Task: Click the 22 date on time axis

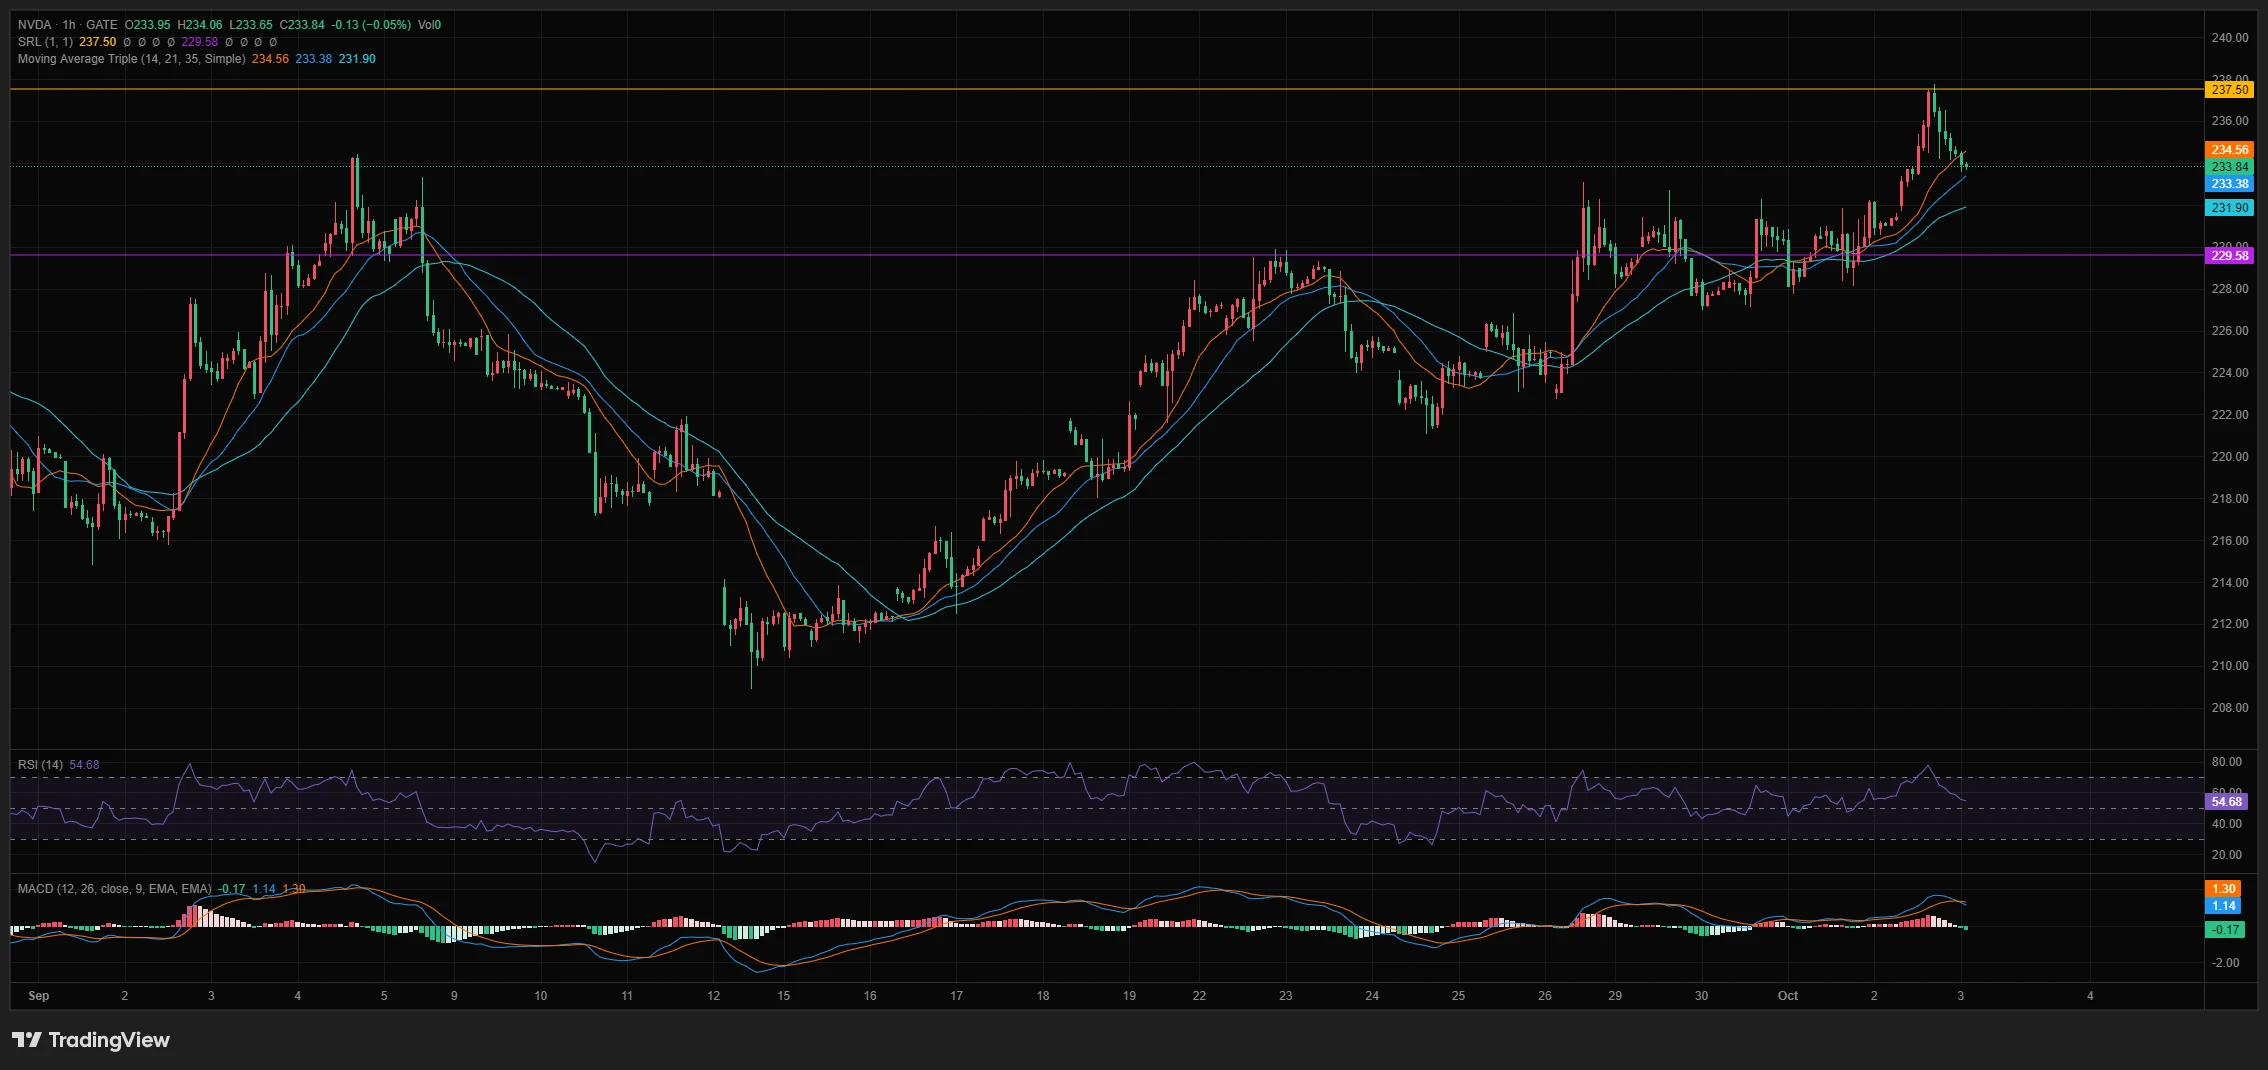Action: [1199, 996]
